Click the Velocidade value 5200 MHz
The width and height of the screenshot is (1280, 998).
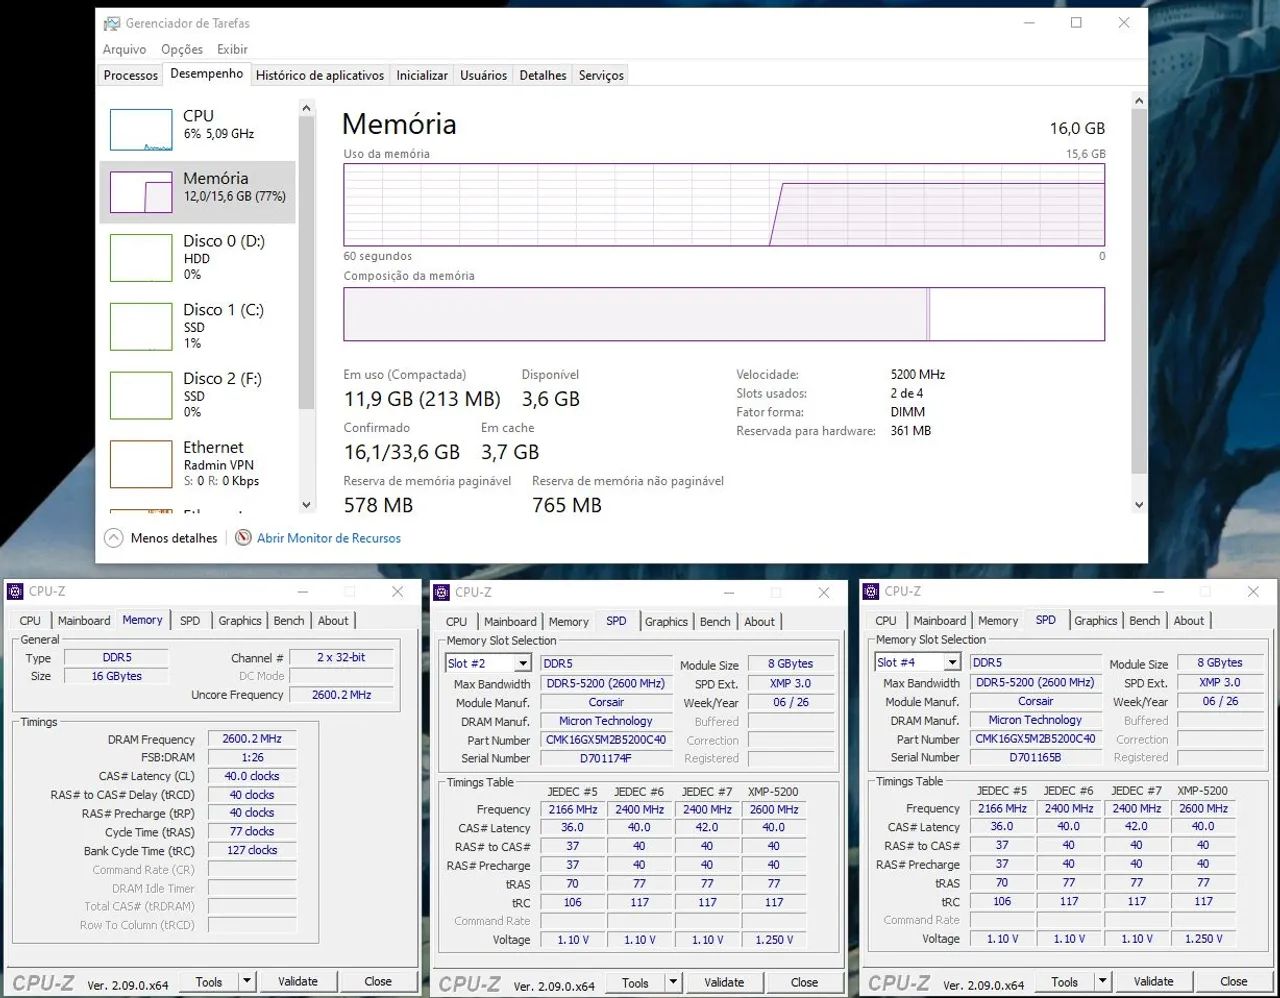[x=918, y=375]
